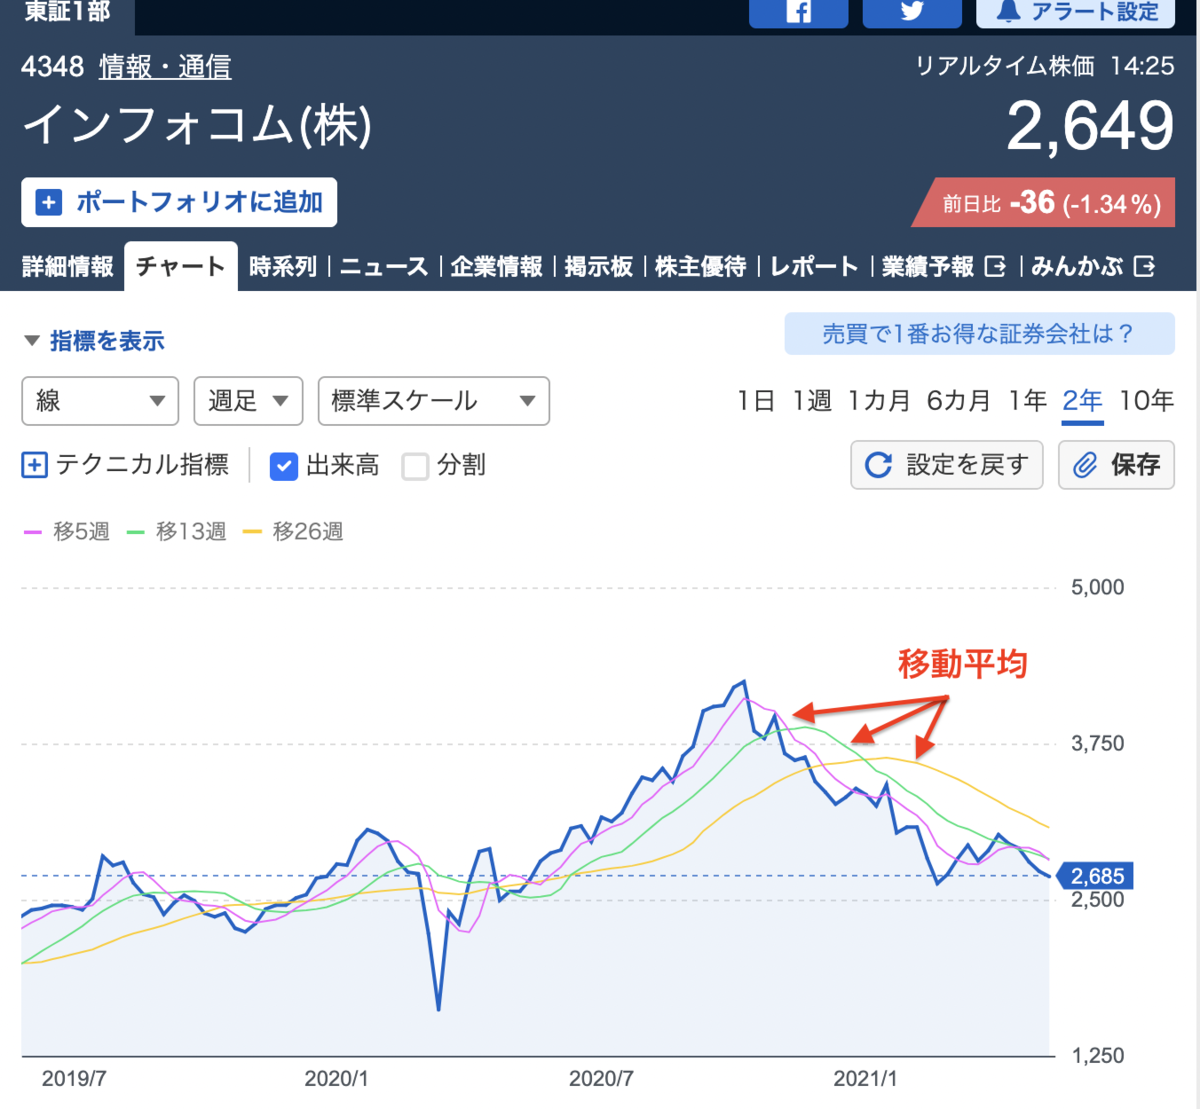Screen dimensions: 1200x1109
Task: Click インフォコム(株) company name
Action: coord(197,126)
